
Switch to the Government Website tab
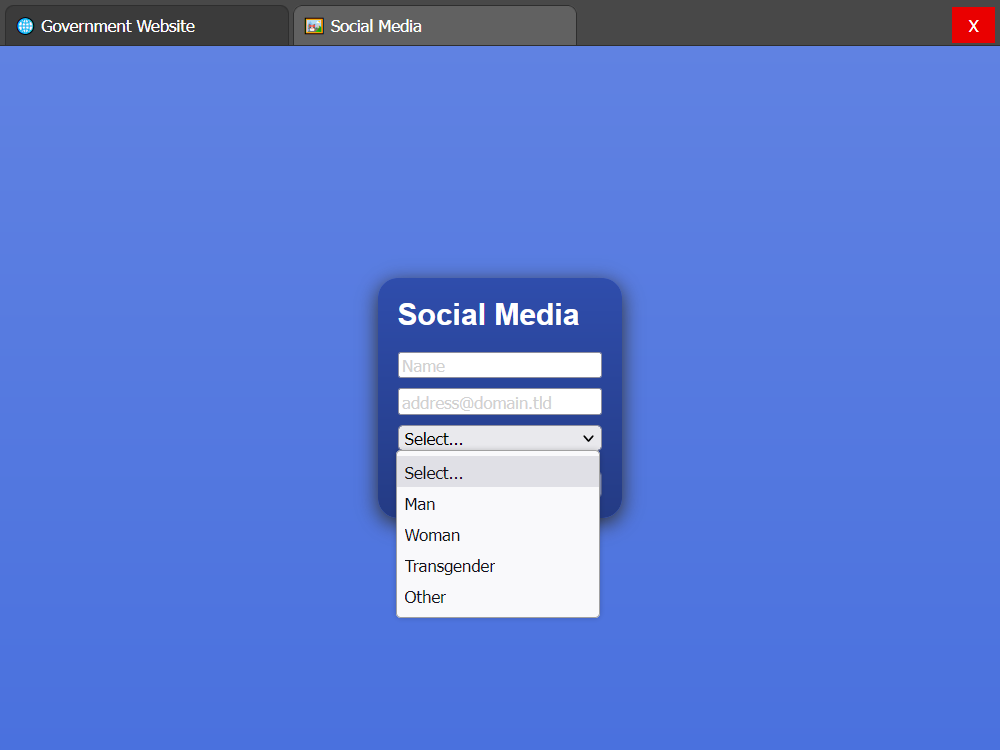[x=146, y=26]
